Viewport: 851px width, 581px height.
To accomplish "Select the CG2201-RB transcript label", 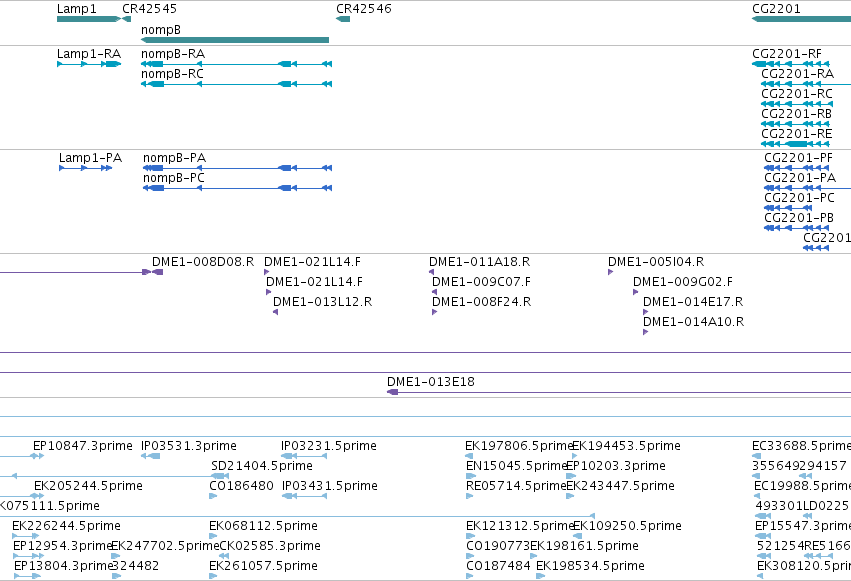I will point(796,114).
